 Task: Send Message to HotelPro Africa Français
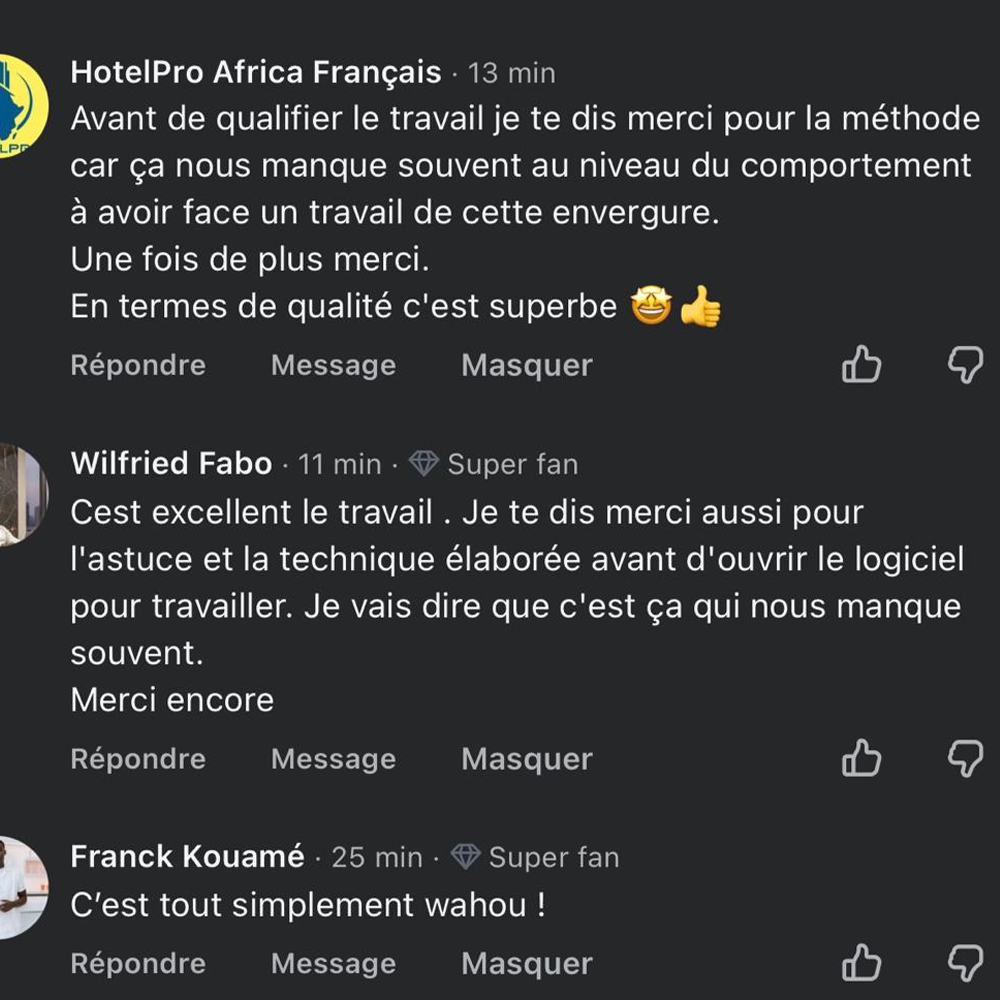tap(333, 366)
